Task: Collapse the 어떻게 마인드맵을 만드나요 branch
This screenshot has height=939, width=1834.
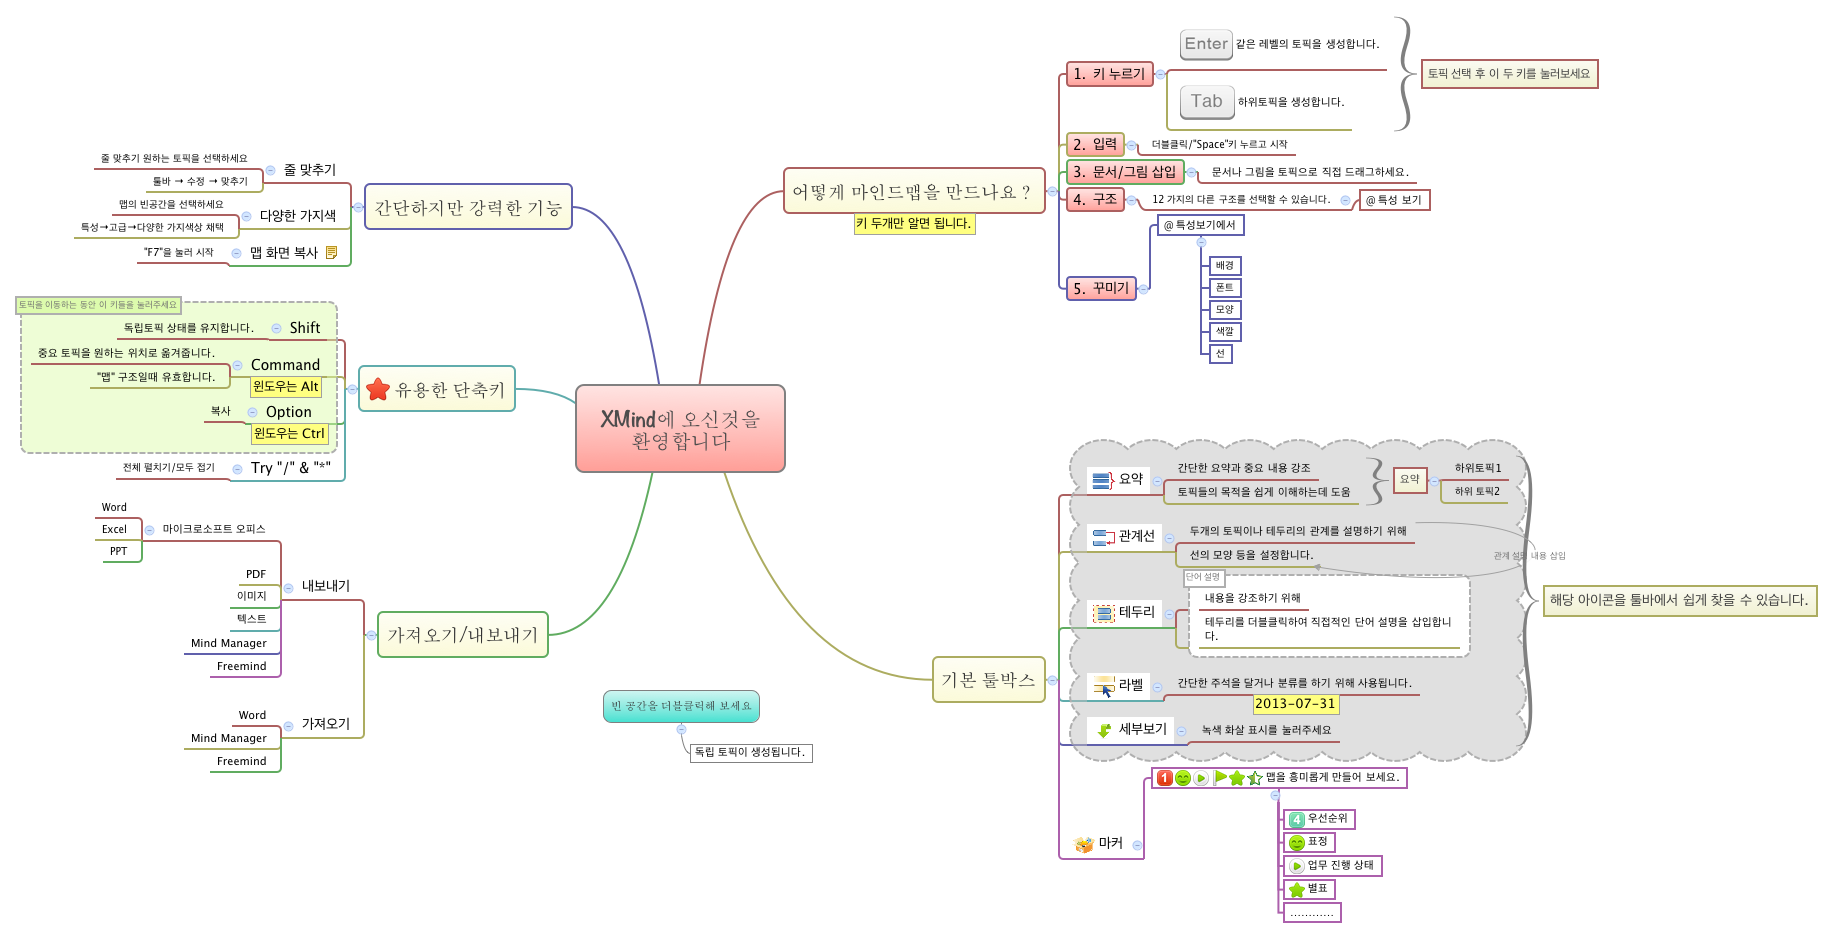Action: tap(1052, 191)
